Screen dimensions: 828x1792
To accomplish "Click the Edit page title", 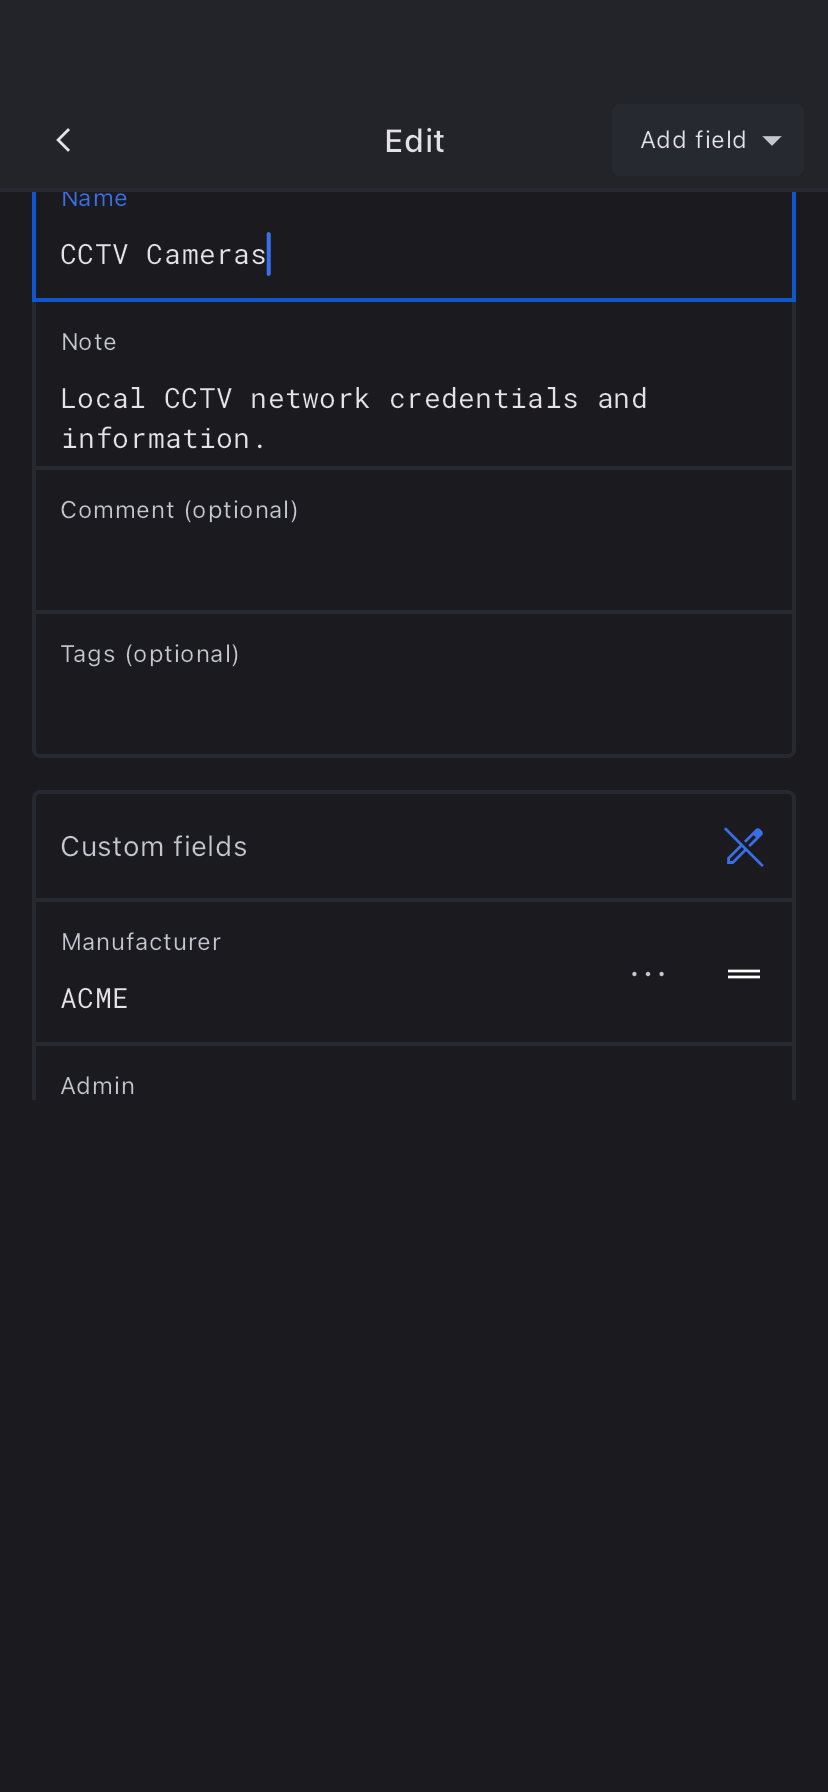I will tap(414, 141).
